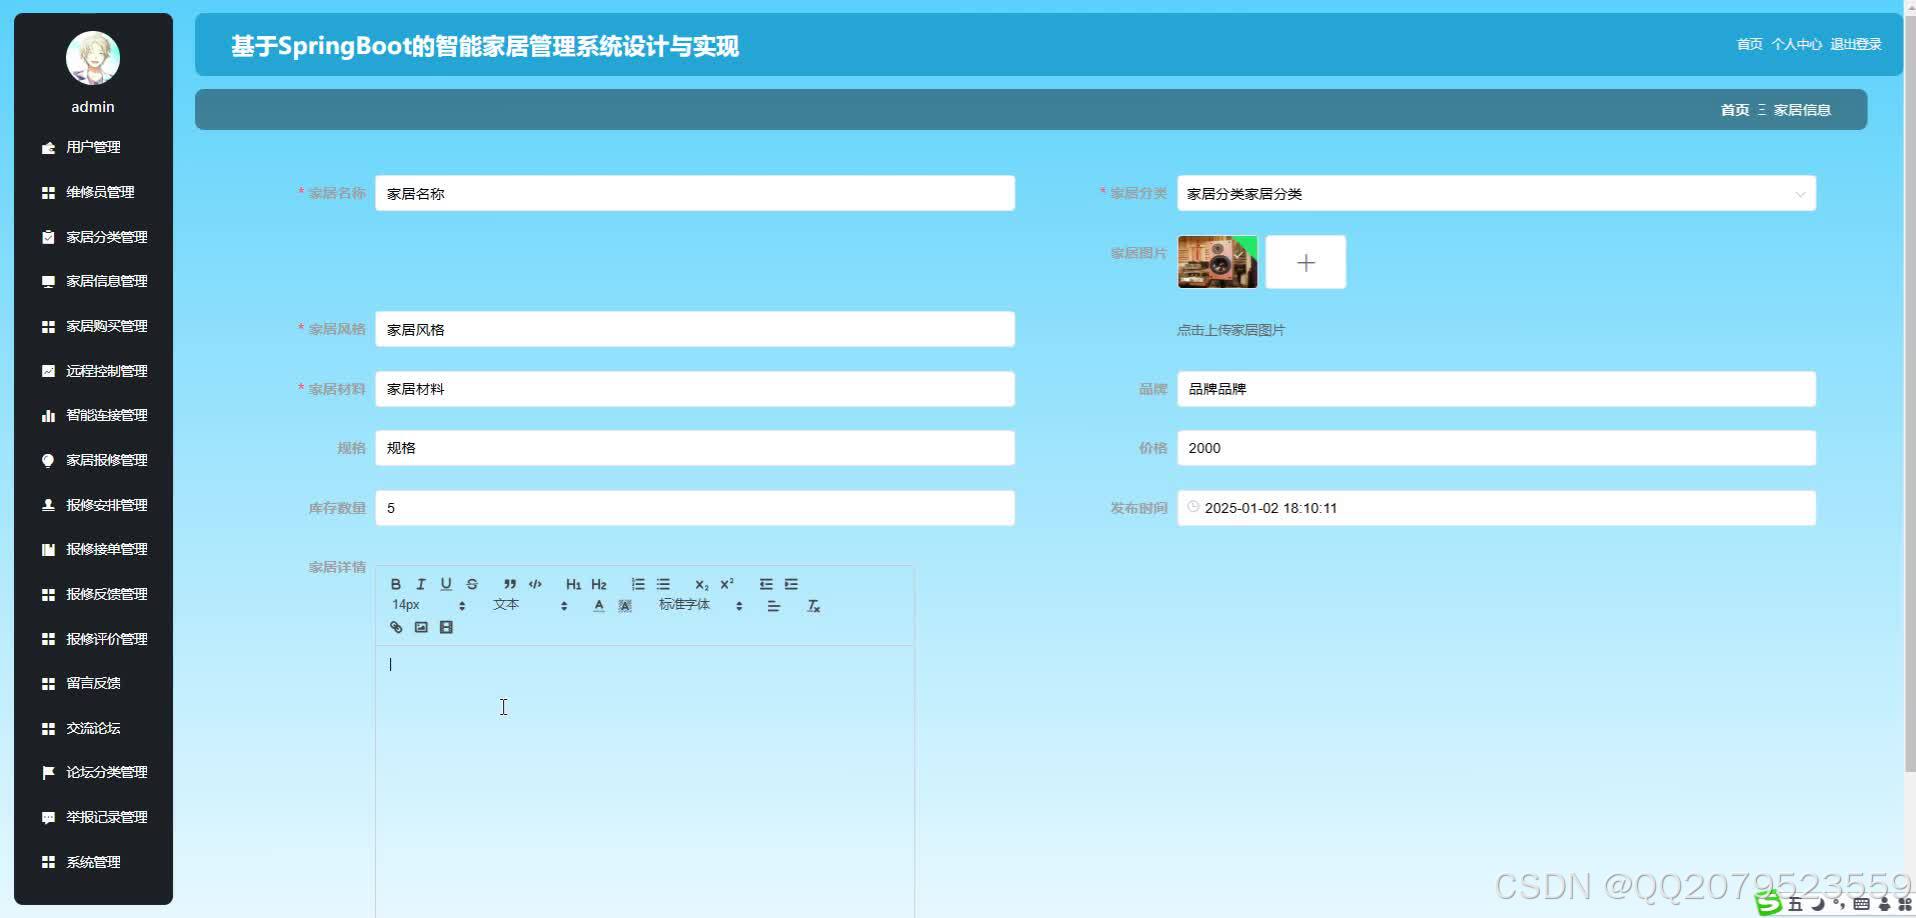This screenshot has width=1916, height=918.
Task: Open 留言反馈 in the sidebar
Action: [93, 683]
